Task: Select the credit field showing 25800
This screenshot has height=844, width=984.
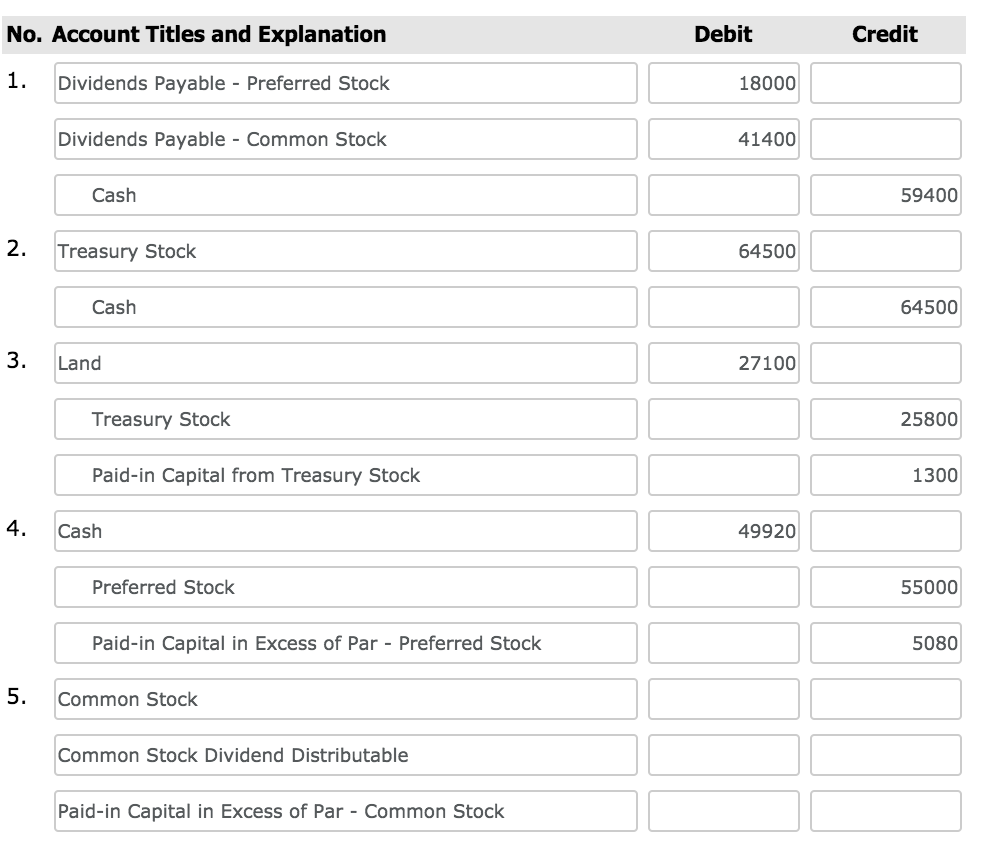Action: click(885, 420)
